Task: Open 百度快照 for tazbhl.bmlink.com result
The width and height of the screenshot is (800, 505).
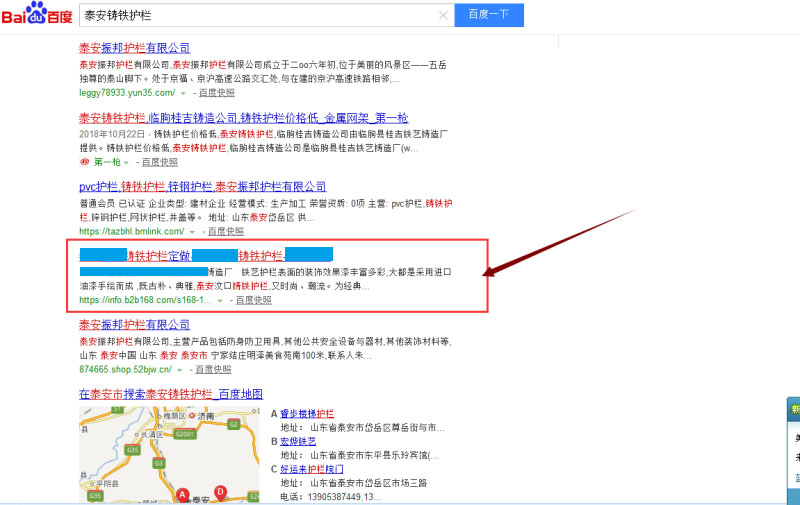Action: click(x=226, y=232)
